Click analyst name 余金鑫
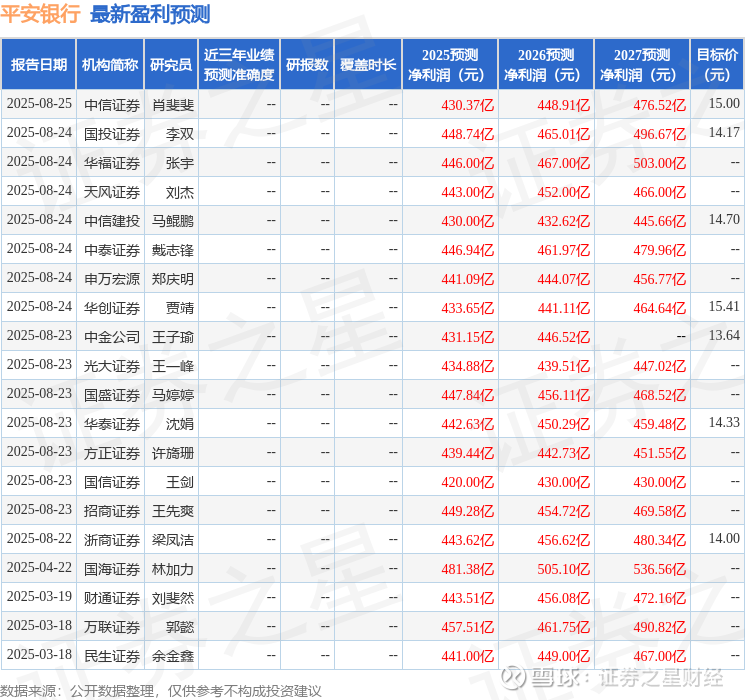This screenshot has width=745, height=700. pos(173,656)
